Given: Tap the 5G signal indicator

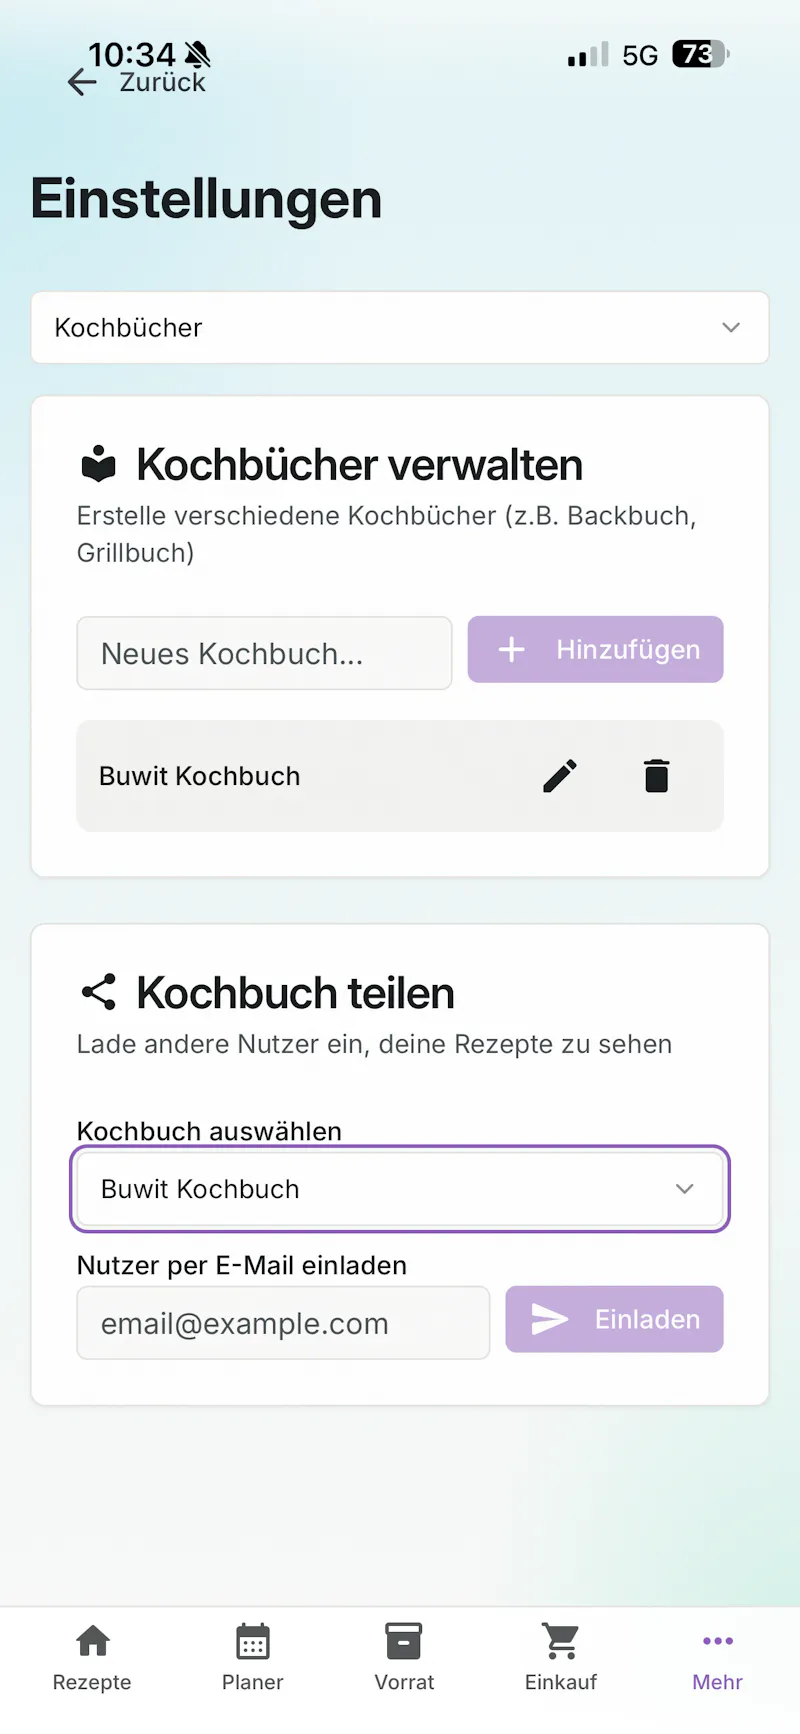Looking at the screenshot, I should point(640,55).
